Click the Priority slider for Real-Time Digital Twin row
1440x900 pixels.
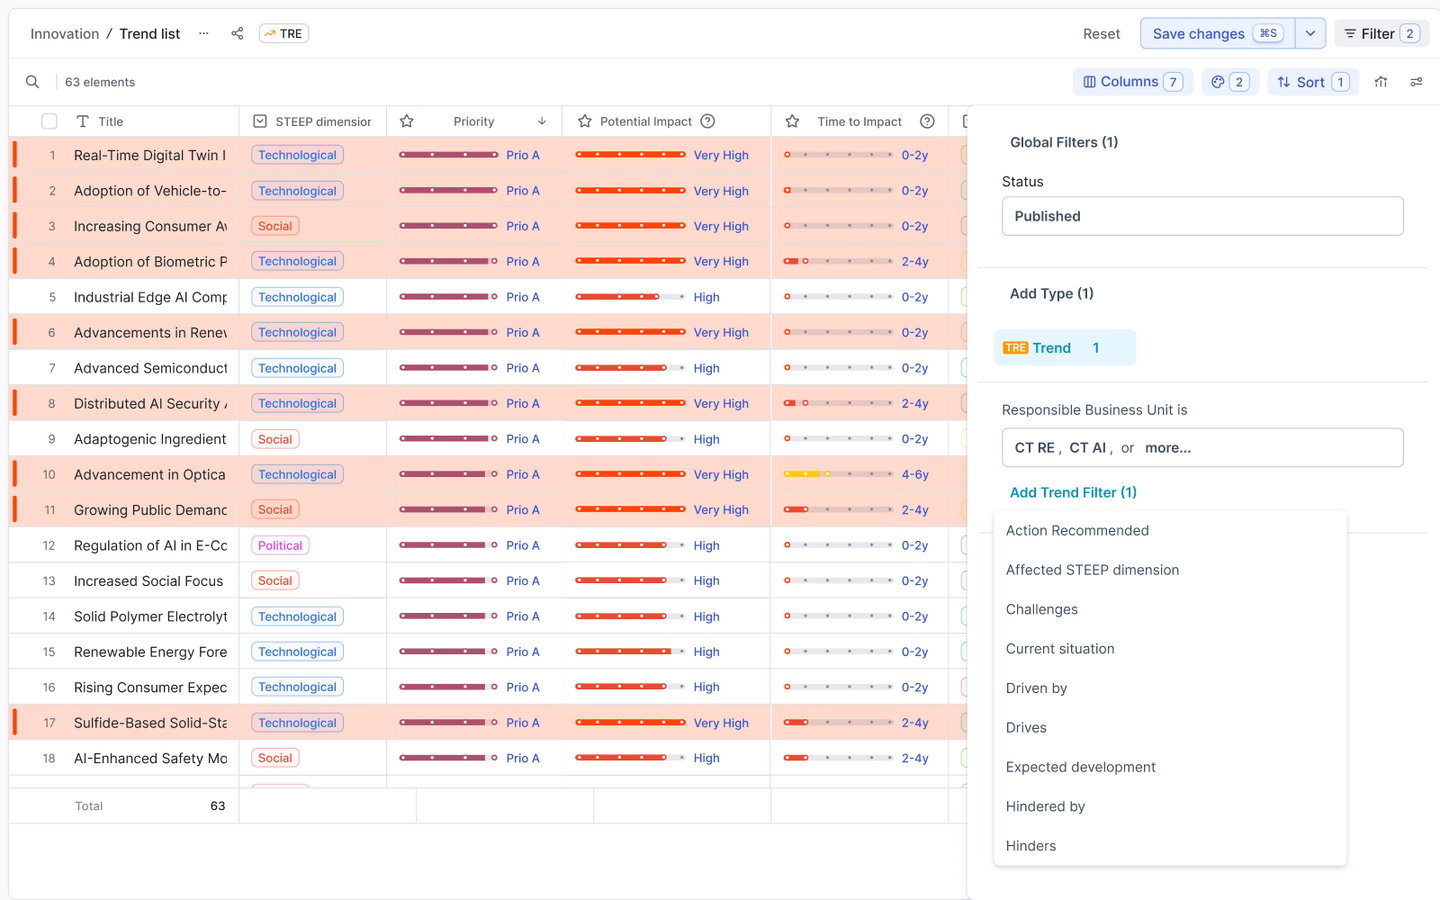tap(448, 155)
